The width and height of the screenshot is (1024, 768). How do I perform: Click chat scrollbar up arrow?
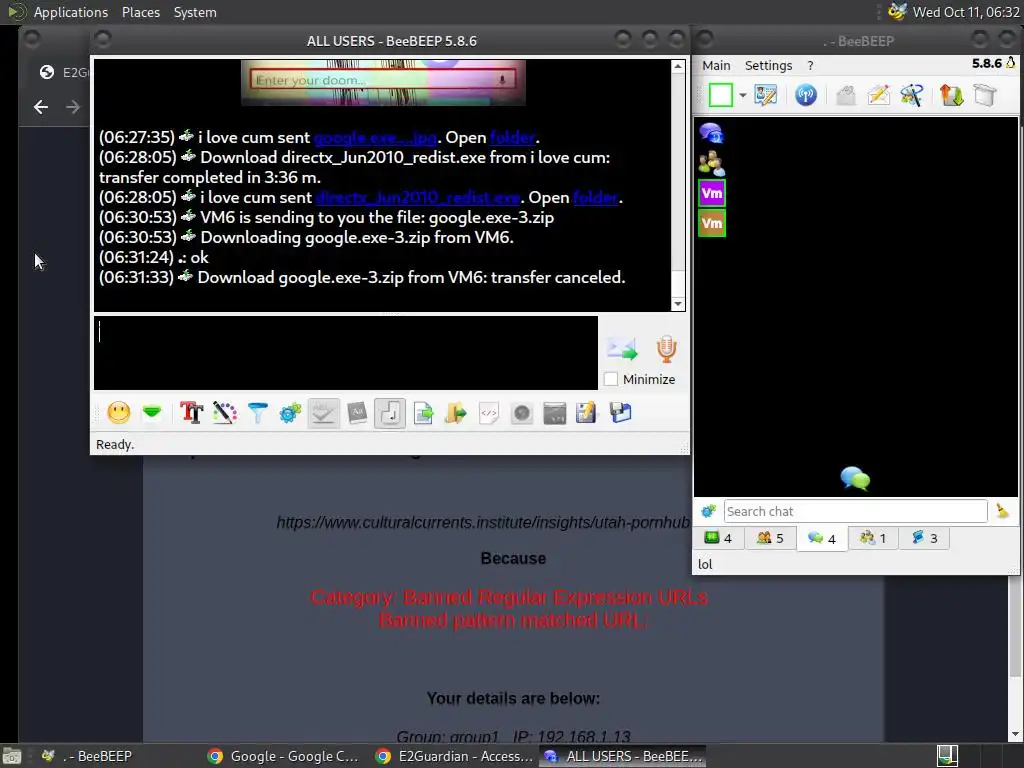click(x=678, y=66)
